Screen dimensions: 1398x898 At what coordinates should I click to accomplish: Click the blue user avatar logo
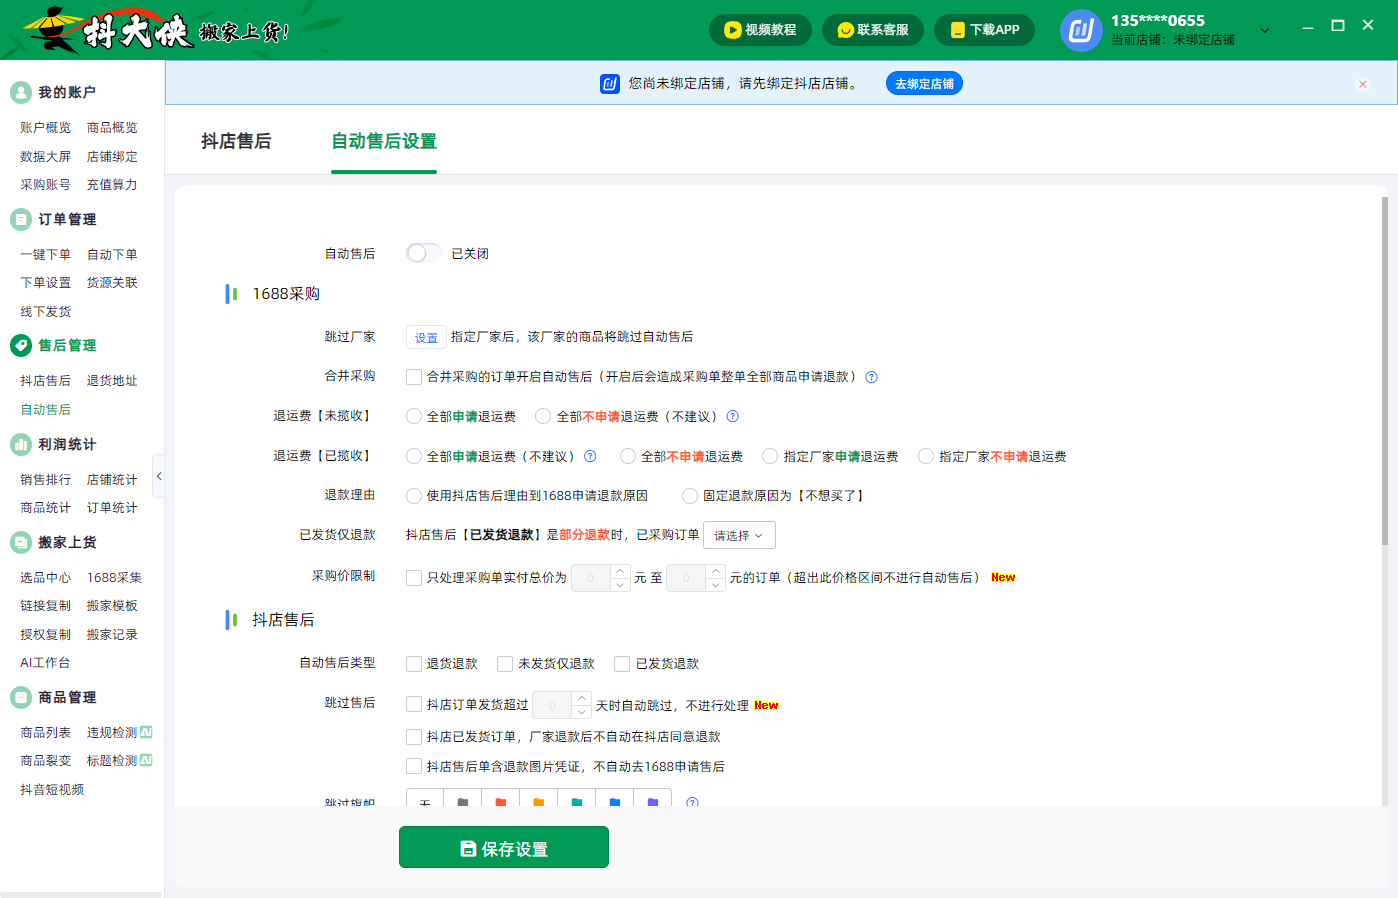(x=1081, y=30)
